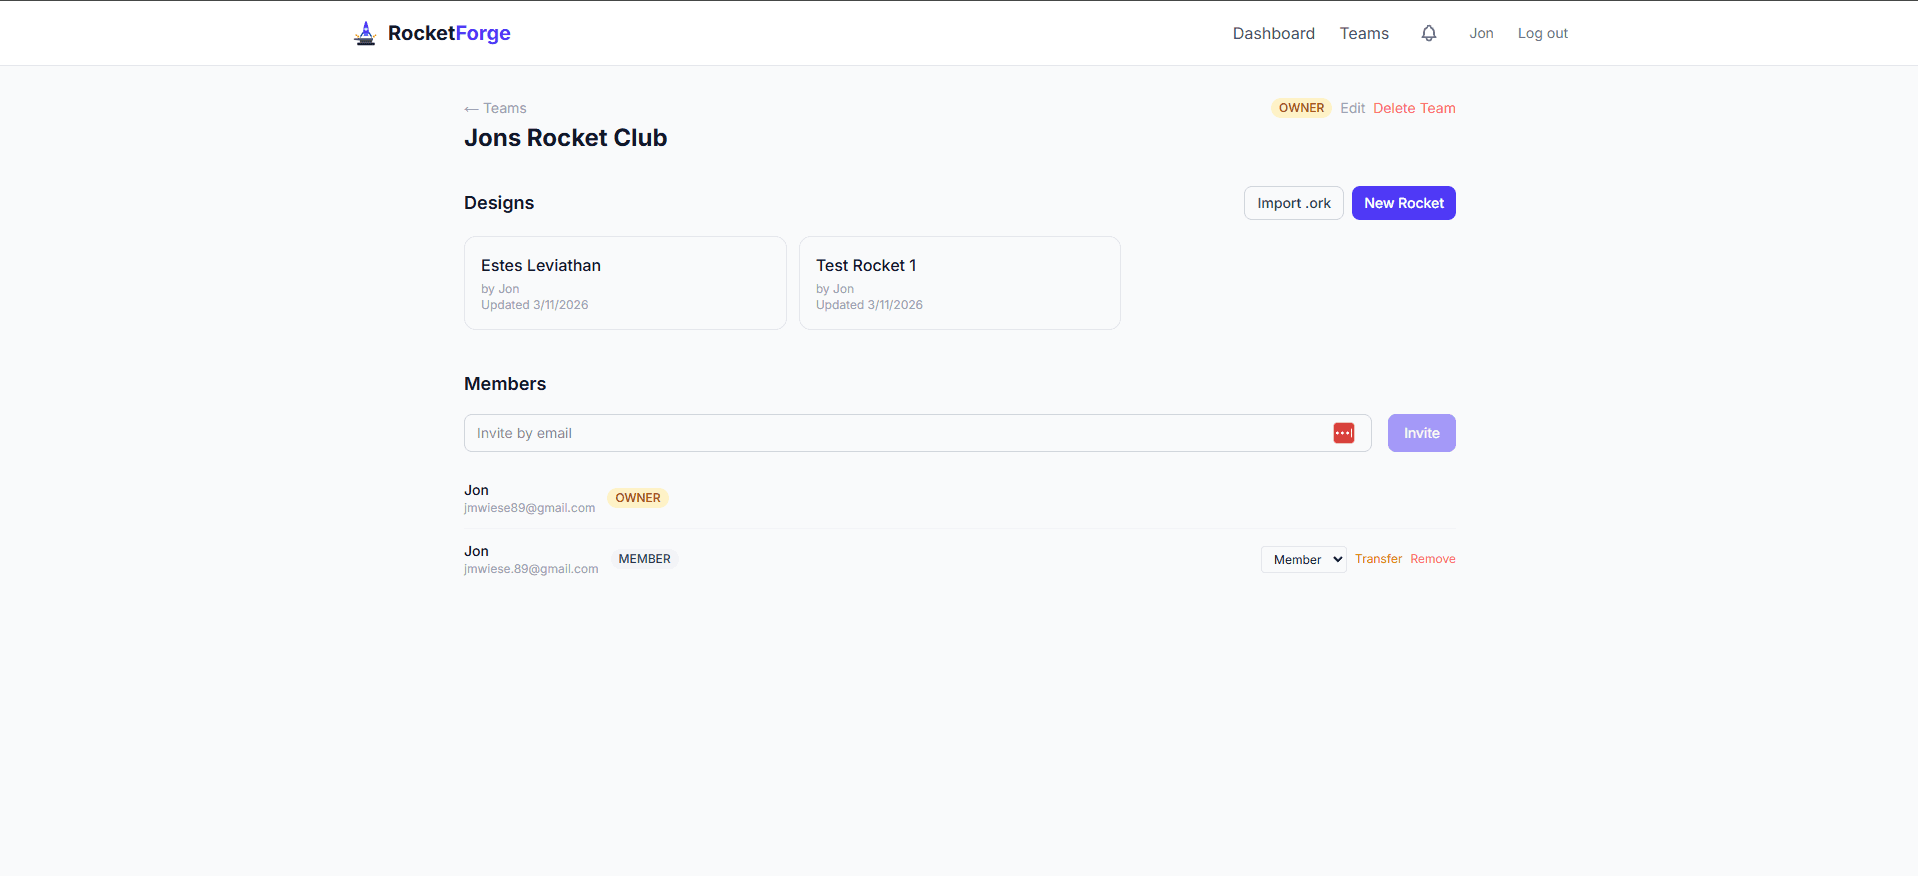
Task: Click Edit to rename the team
Action: (x=1352, y=108)
